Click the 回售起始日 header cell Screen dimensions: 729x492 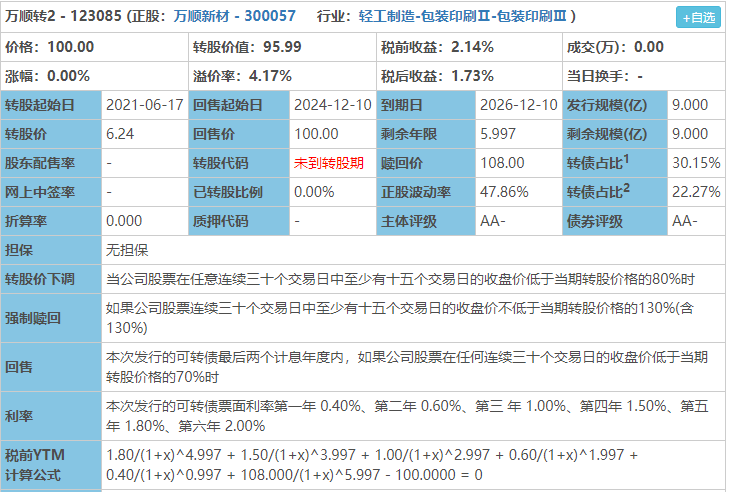pyautogui.click(x=239, y=105)
